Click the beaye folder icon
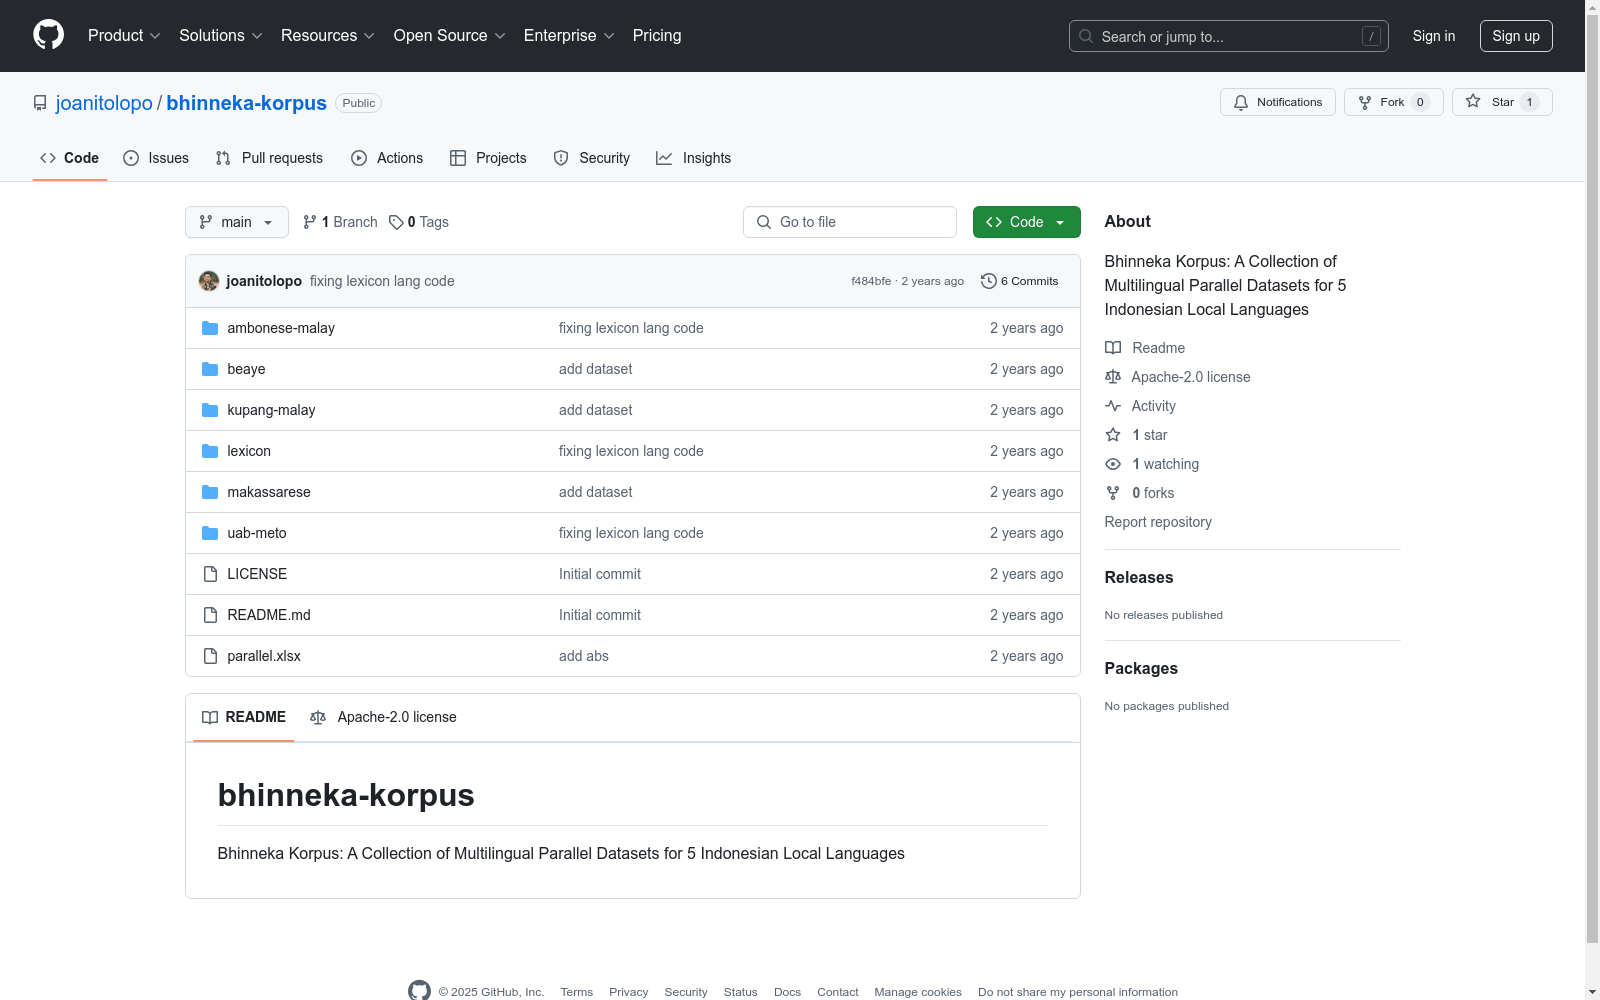This screenshot has width=1600, height=1000. point(210,369)
